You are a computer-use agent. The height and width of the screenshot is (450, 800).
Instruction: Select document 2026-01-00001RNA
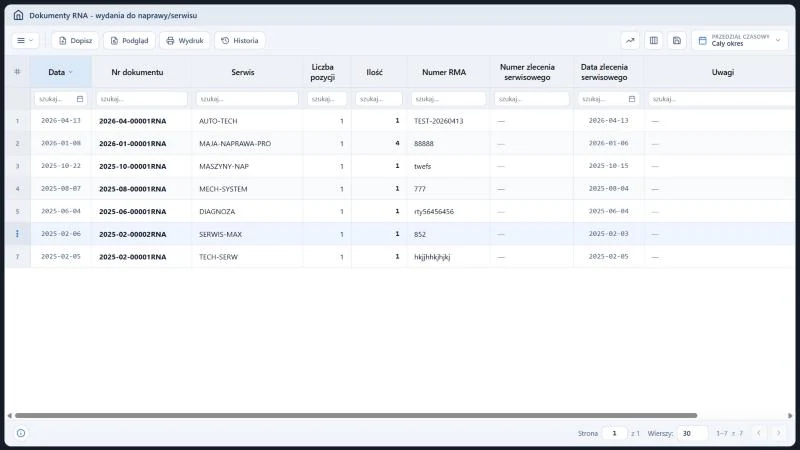pos(133,143)
